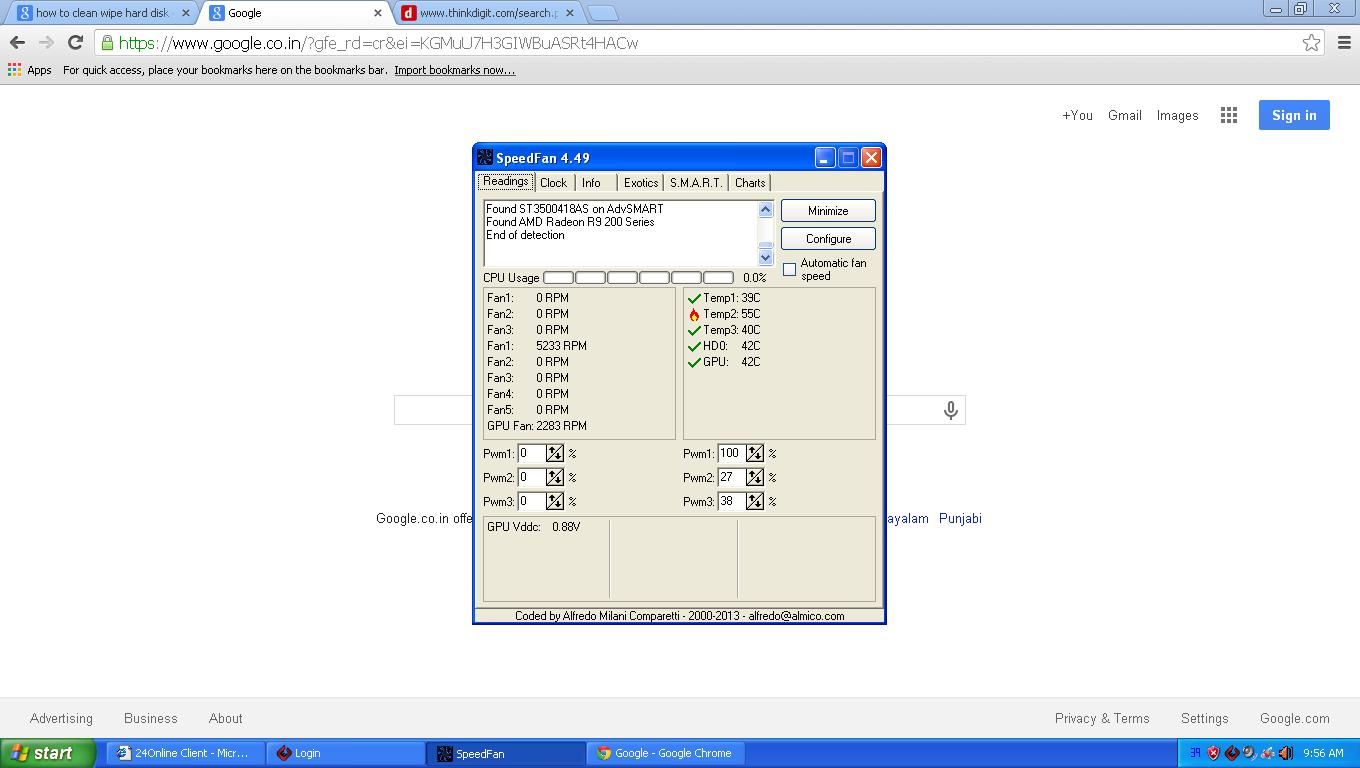Screen dimensions: 1360x768
Task: Click the Temp2 flame warning icon
Action: [x=694, y=314]
